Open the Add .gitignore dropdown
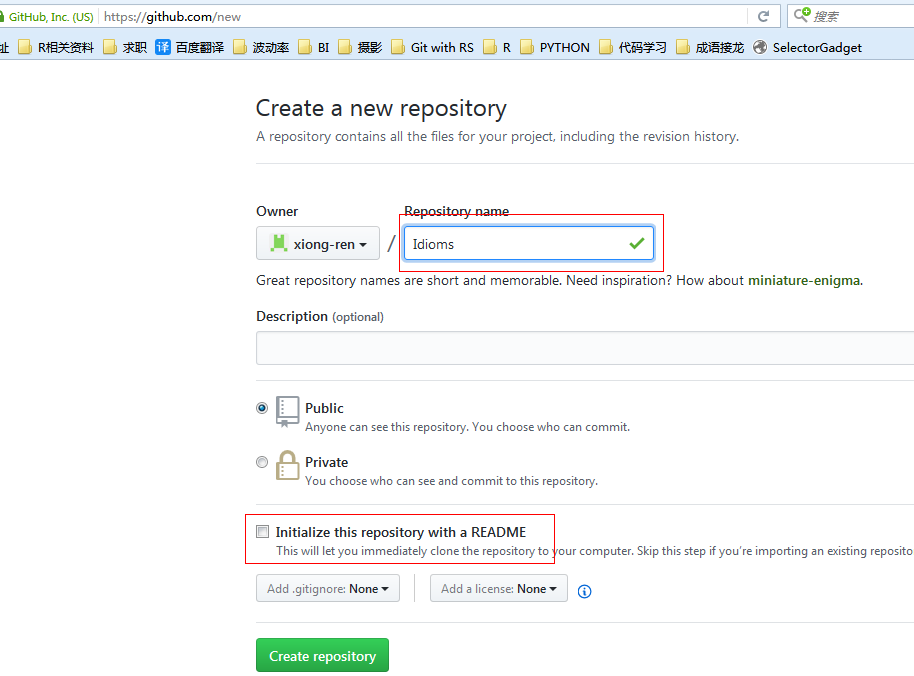This screenshot has width=914, height=676. click(327, 588)
